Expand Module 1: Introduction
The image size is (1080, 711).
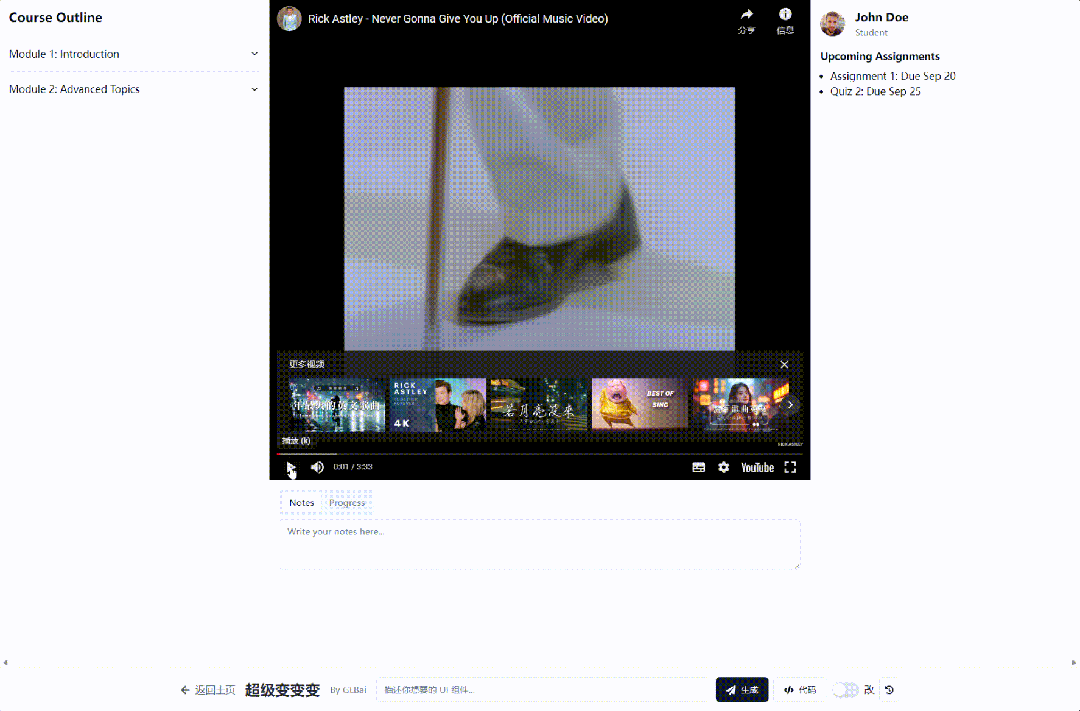pyautogui.click(x=134, y=54)
